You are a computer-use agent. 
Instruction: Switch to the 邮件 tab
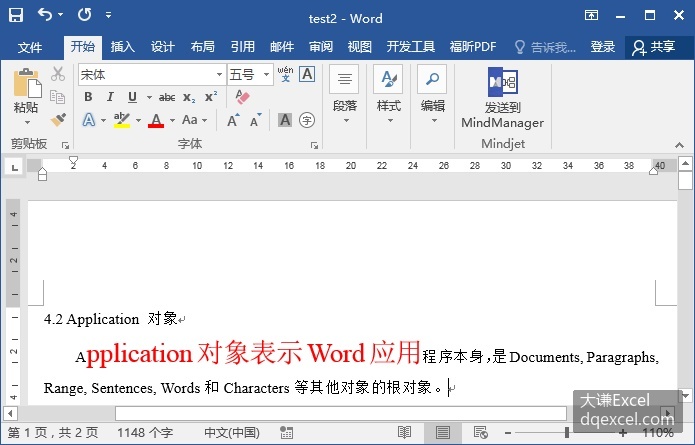click(x=282, y=47)
